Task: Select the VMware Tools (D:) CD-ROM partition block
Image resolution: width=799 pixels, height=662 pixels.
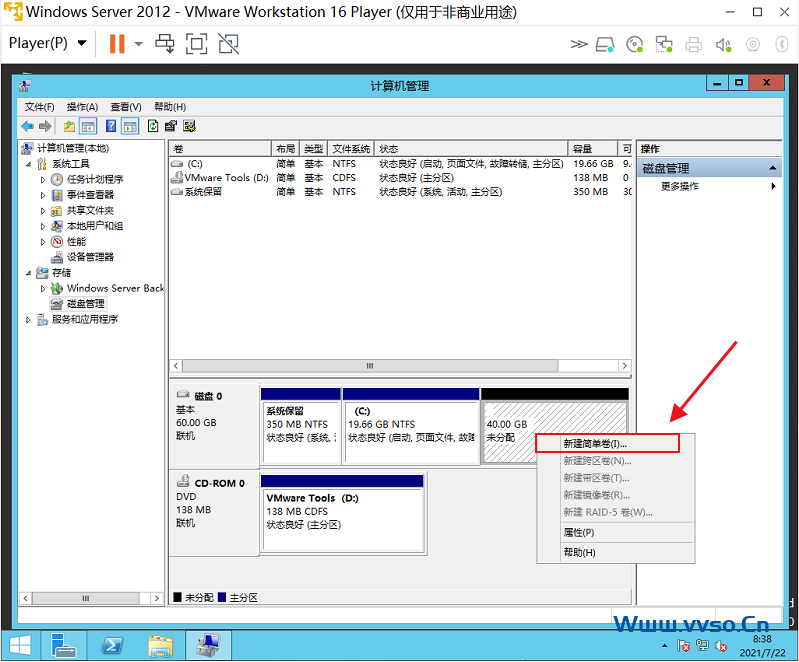Action: pos(342,513)
